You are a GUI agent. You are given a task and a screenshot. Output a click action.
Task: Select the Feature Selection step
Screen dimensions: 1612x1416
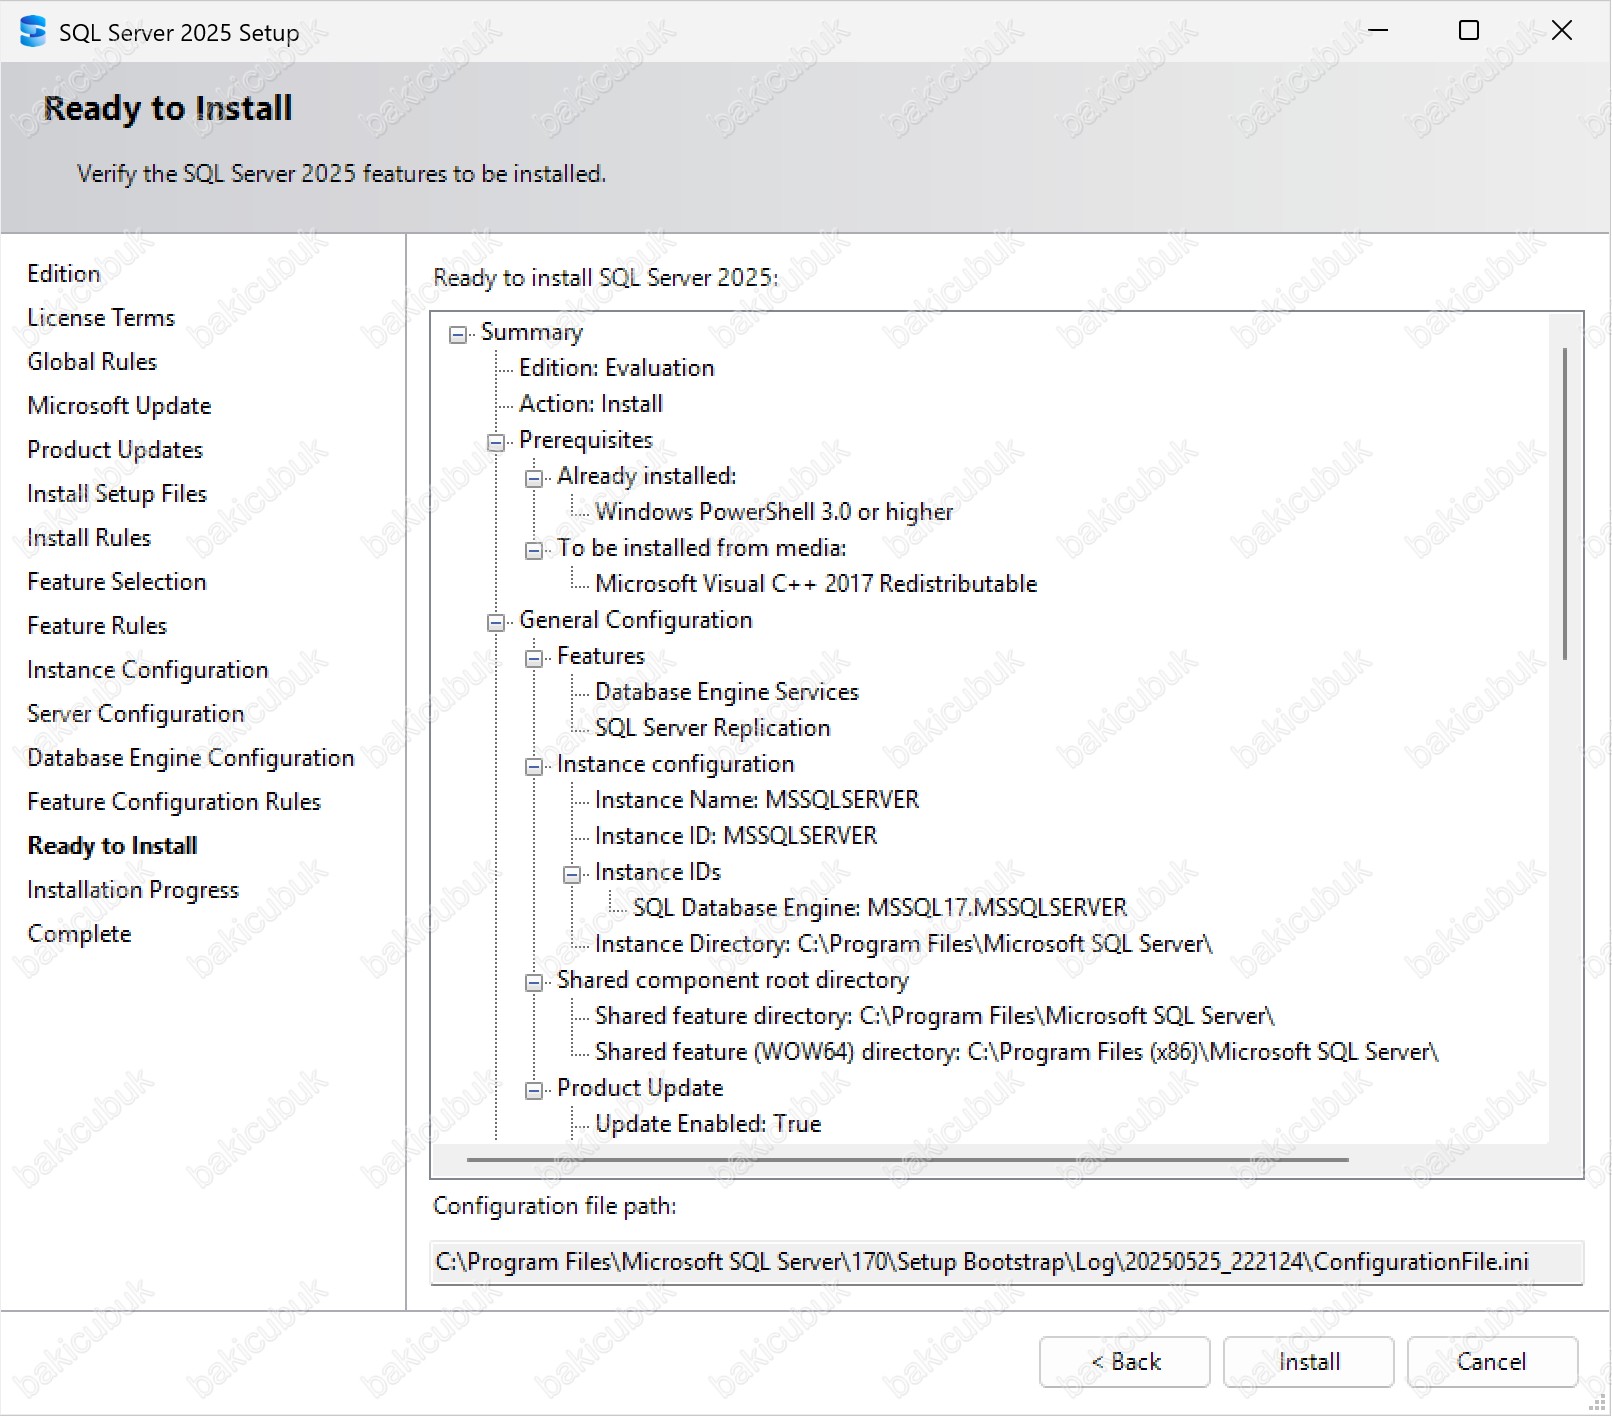click(x=117, y=582)
